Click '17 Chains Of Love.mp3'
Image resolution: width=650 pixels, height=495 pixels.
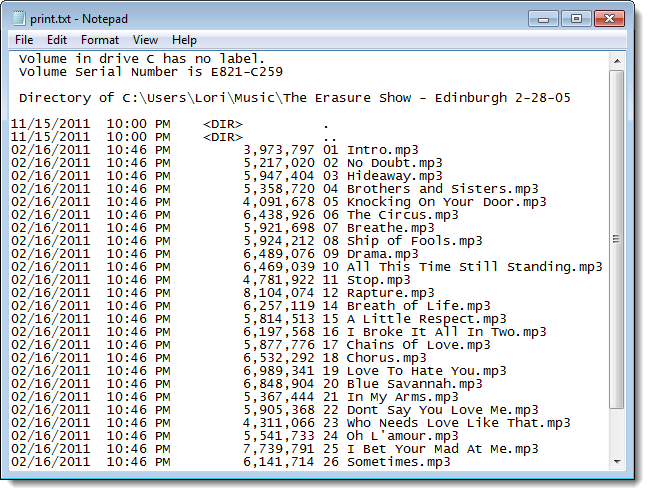407,345
